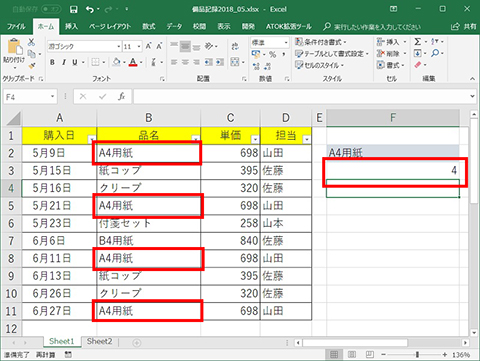Click the Comma Style icon
The width and height of the screenshot is (480, 361).
click(284, 54)
